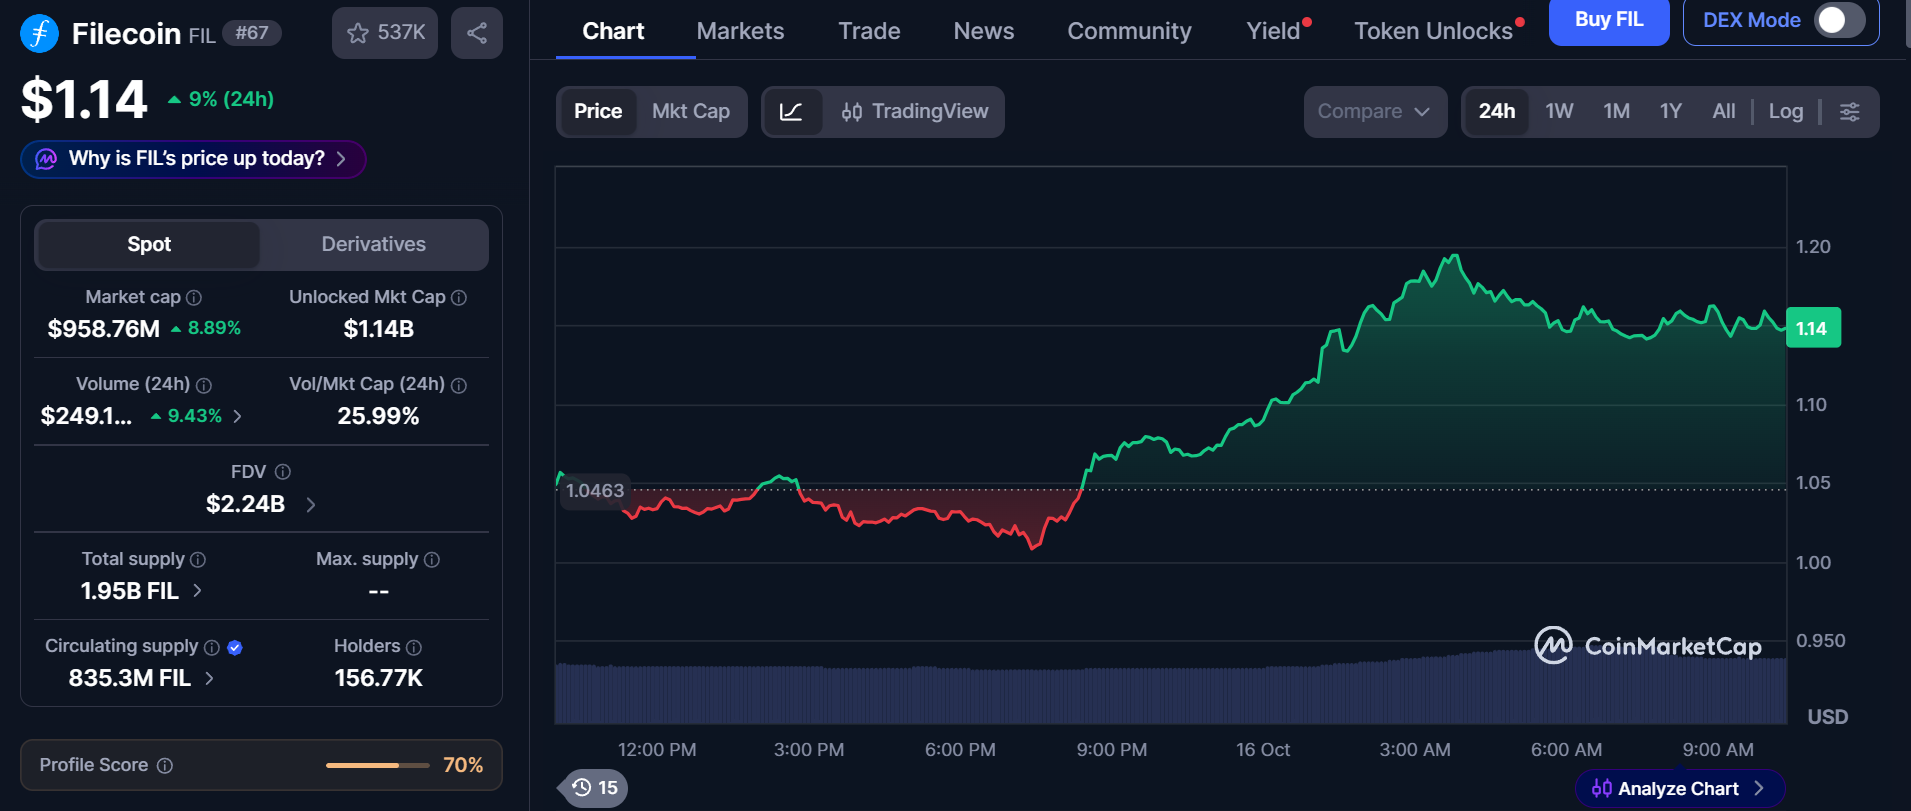The width and height of the screenshot is (1911, 811).
Task: Show info for Circulating supply
Action: (212, 648)
